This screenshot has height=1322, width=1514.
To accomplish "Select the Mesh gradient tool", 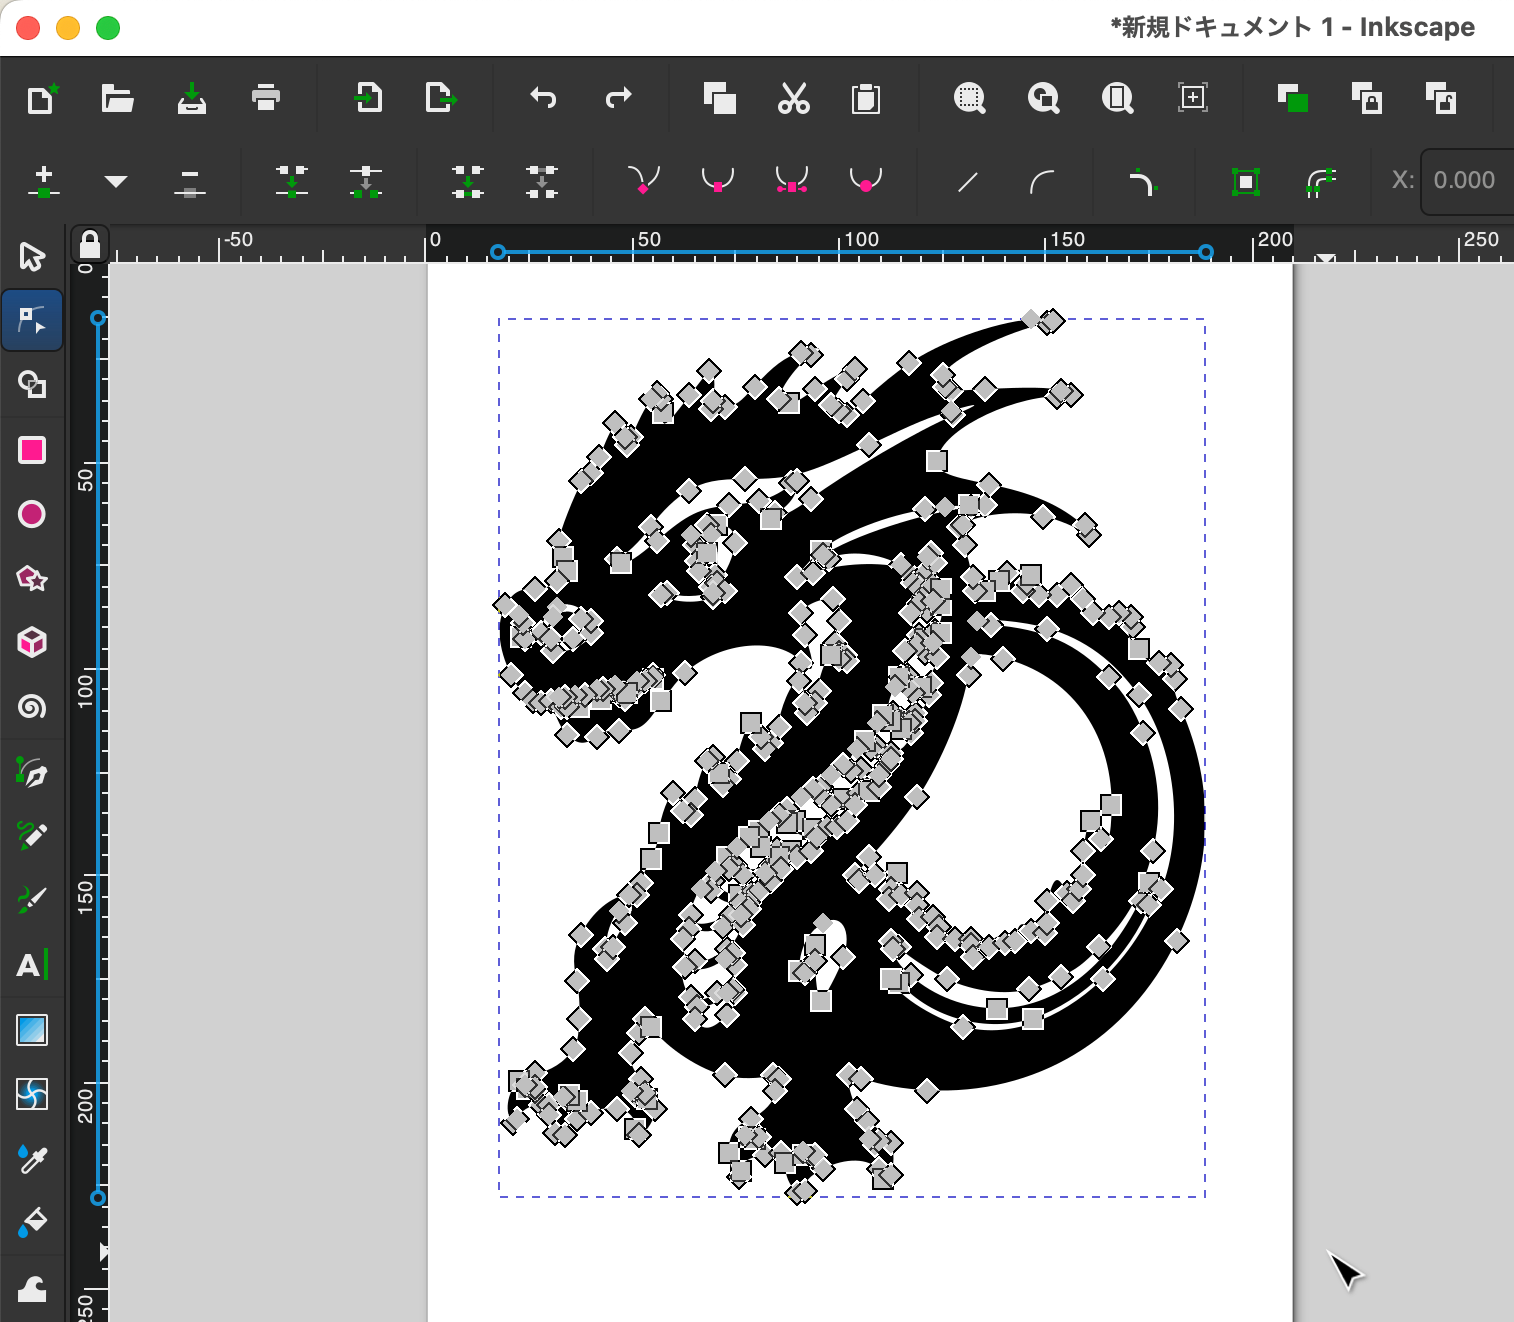I will click(x=32, y=1094).
